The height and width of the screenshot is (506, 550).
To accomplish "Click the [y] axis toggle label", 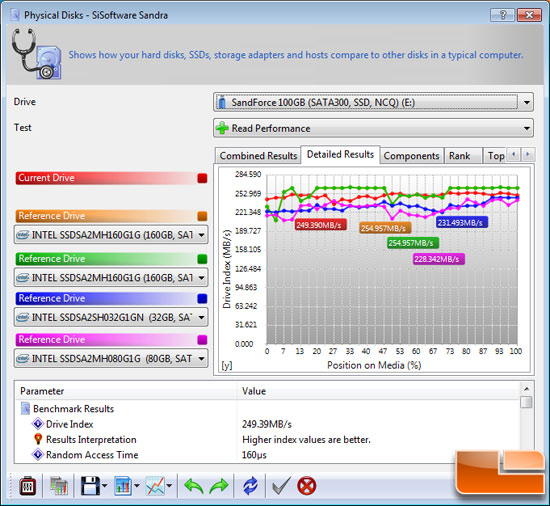I will [227, 365].
